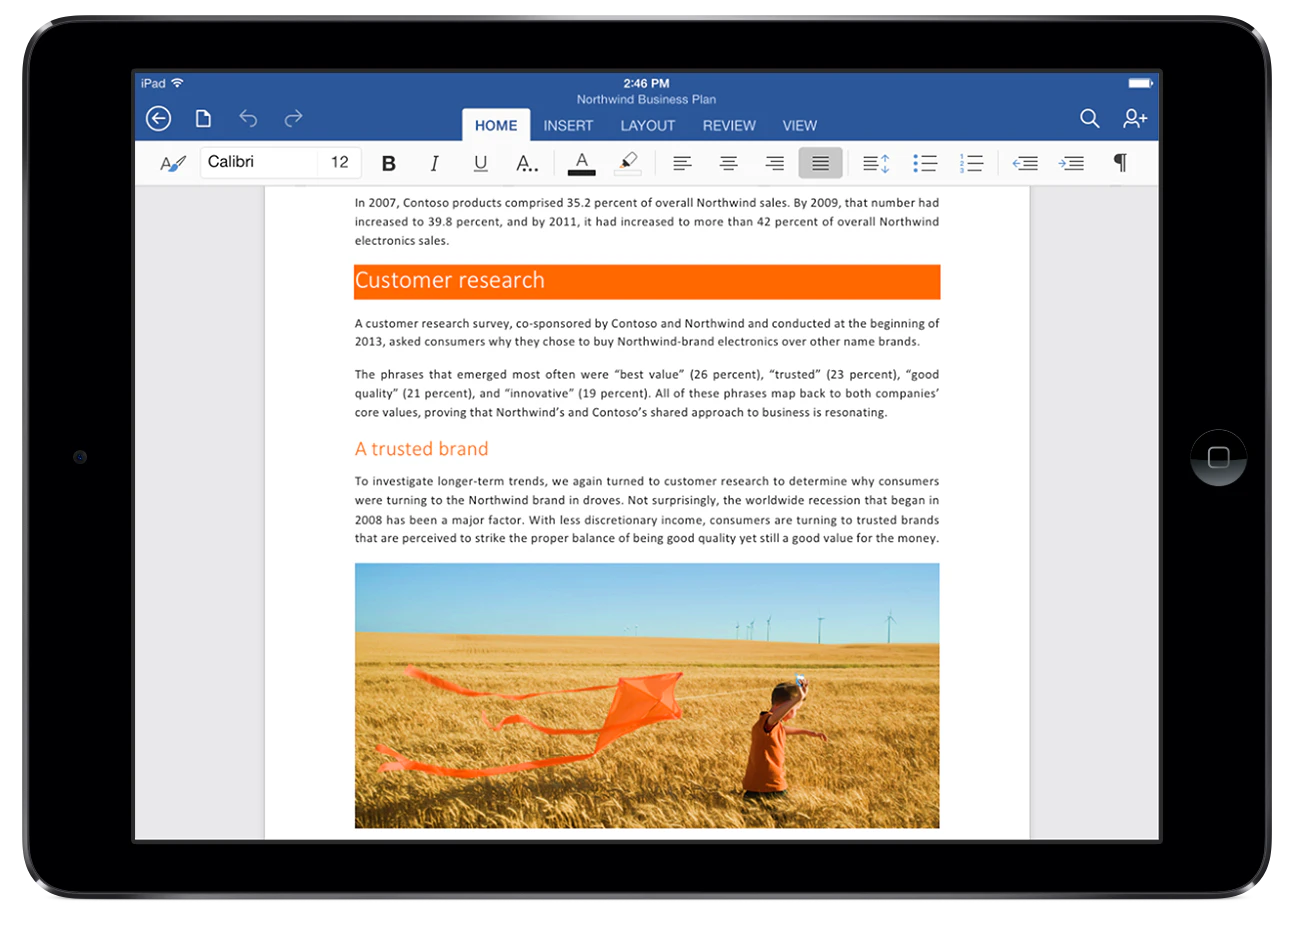The height and width of the screenshot is (933, 1294).
Task: Undo the last action
Action: [248, 118]
